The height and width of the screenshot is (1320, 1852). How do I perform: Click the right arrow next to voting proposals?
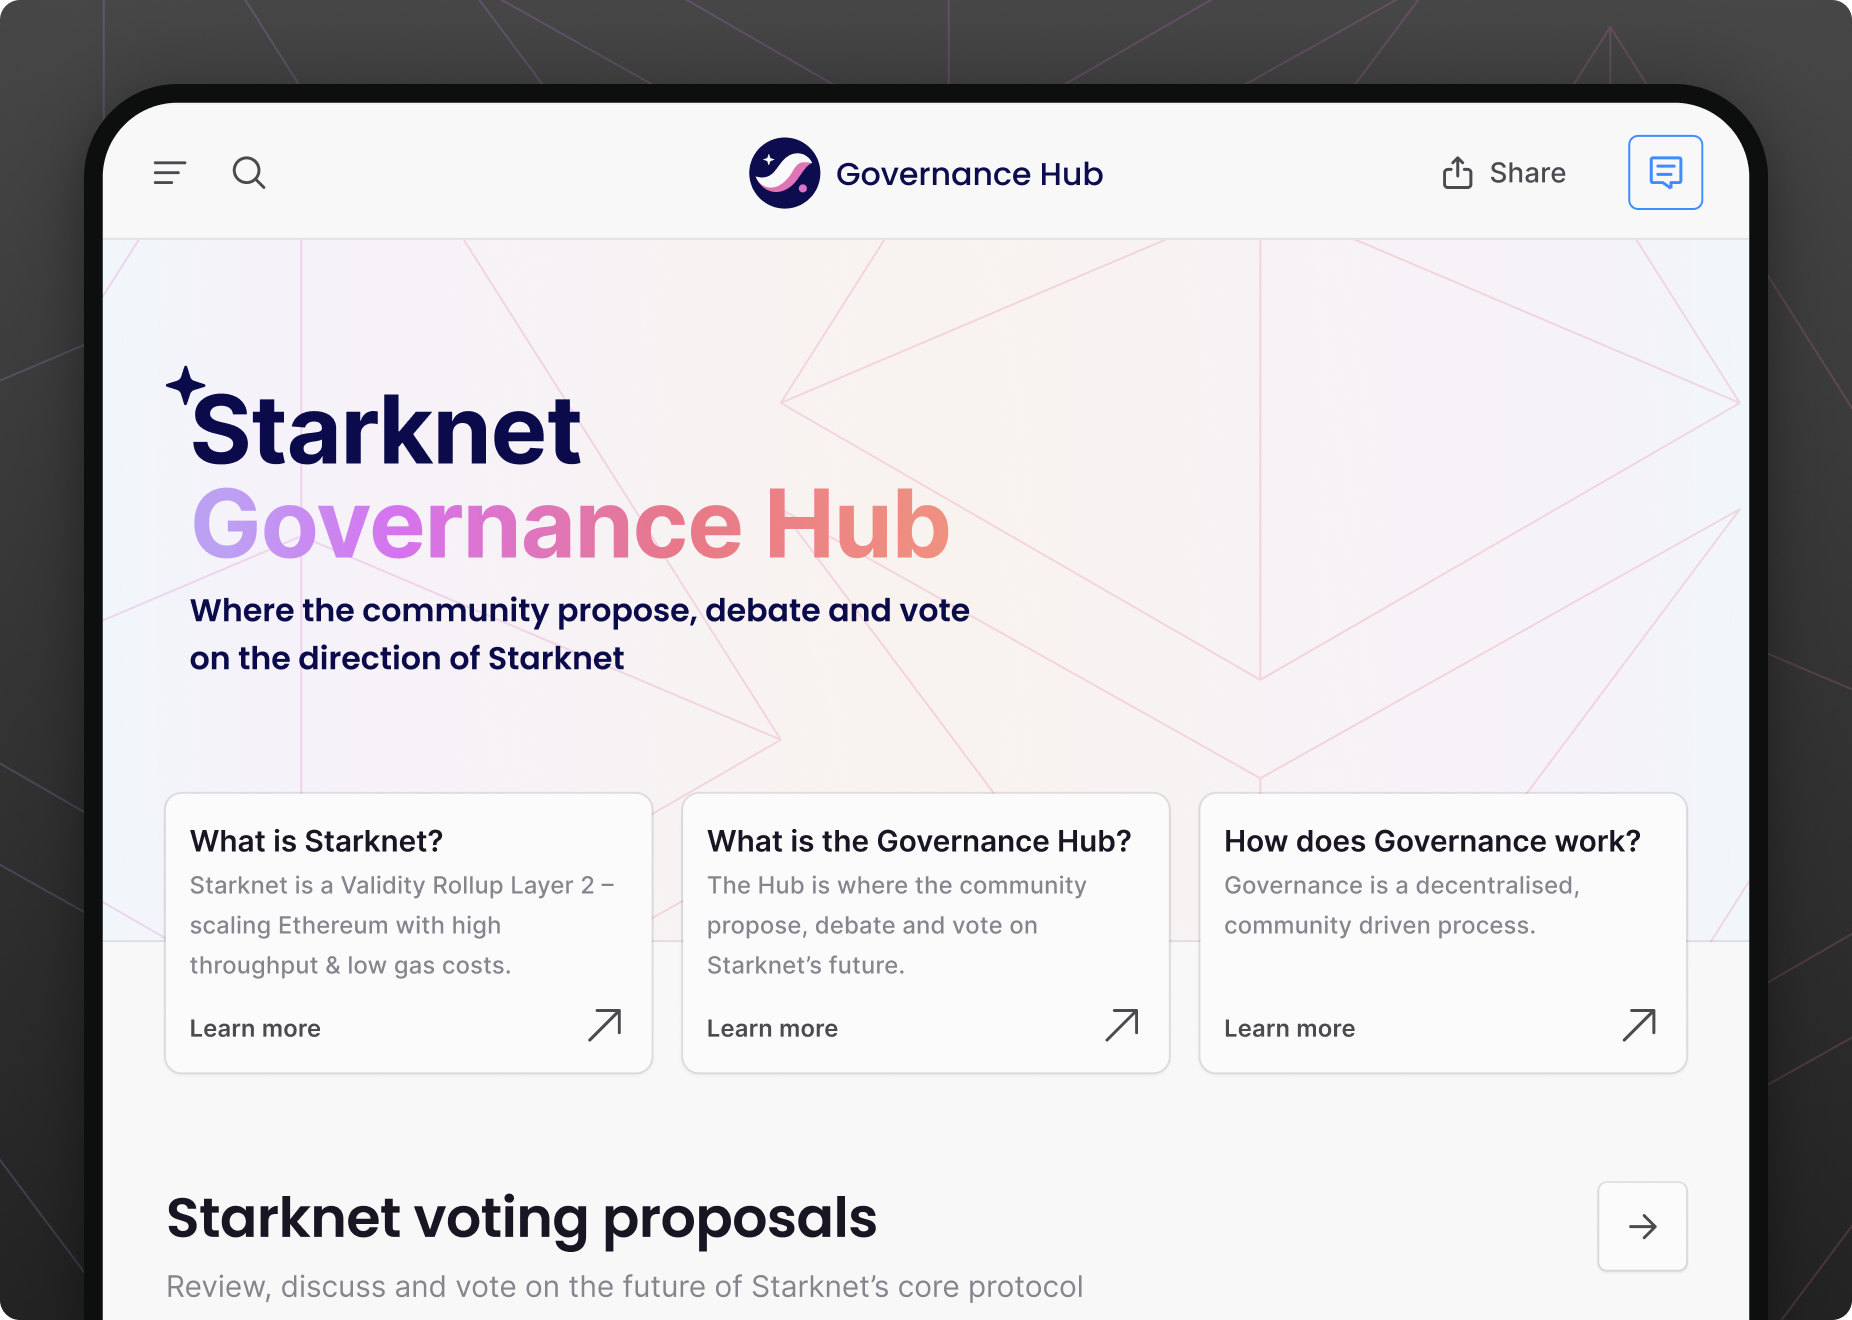click(1642, 1226)
